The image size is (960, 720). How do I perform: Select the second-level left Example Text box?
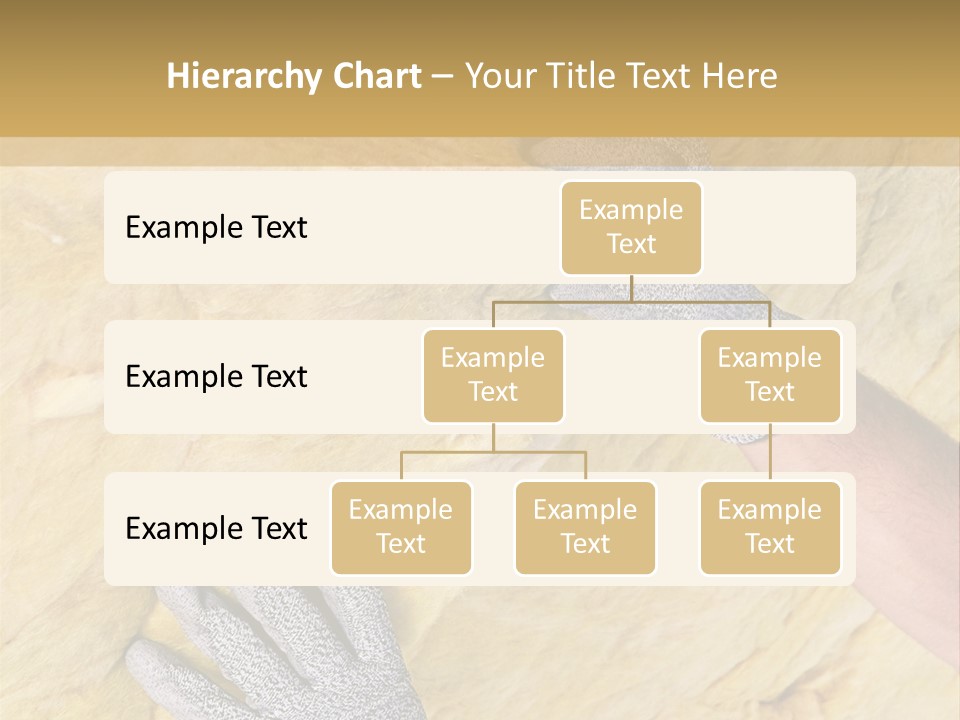pyautogui.click(x=493, y=375)
